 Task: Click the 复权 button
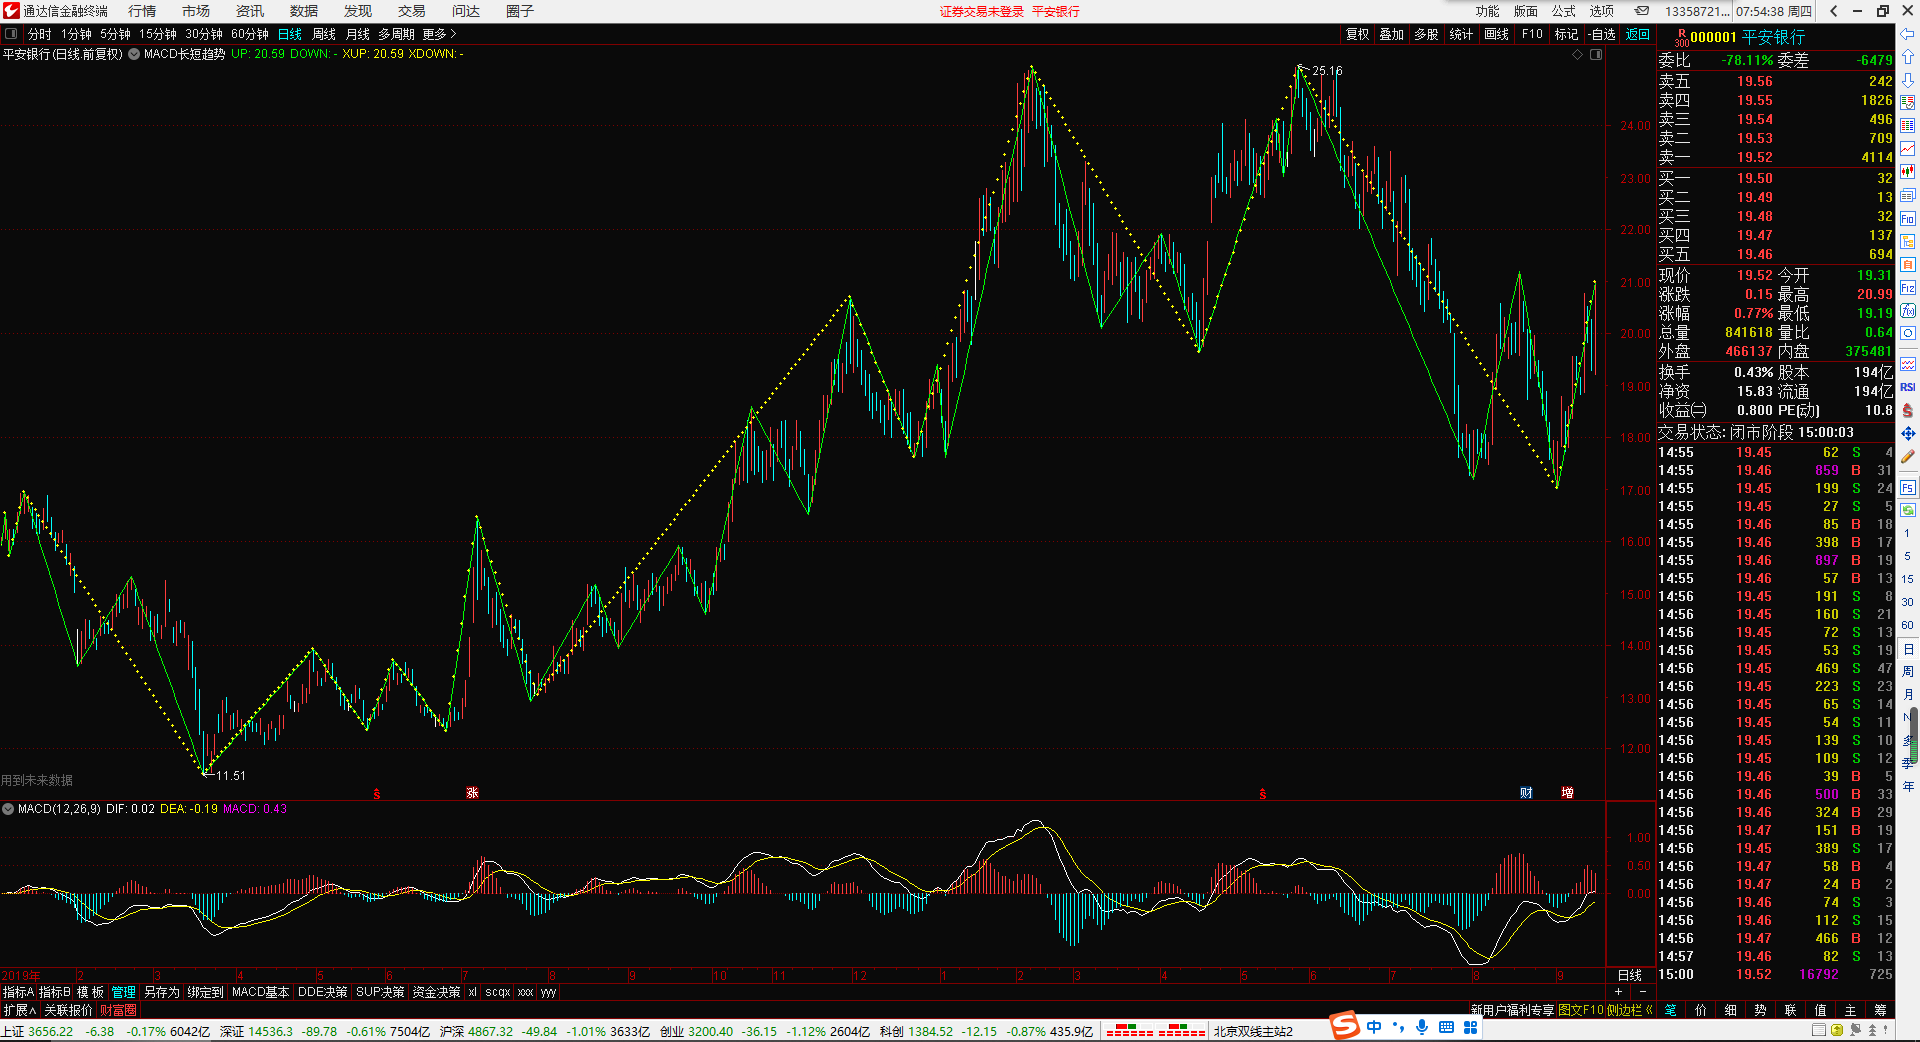pyautogui.click(x=1357, y=34)
